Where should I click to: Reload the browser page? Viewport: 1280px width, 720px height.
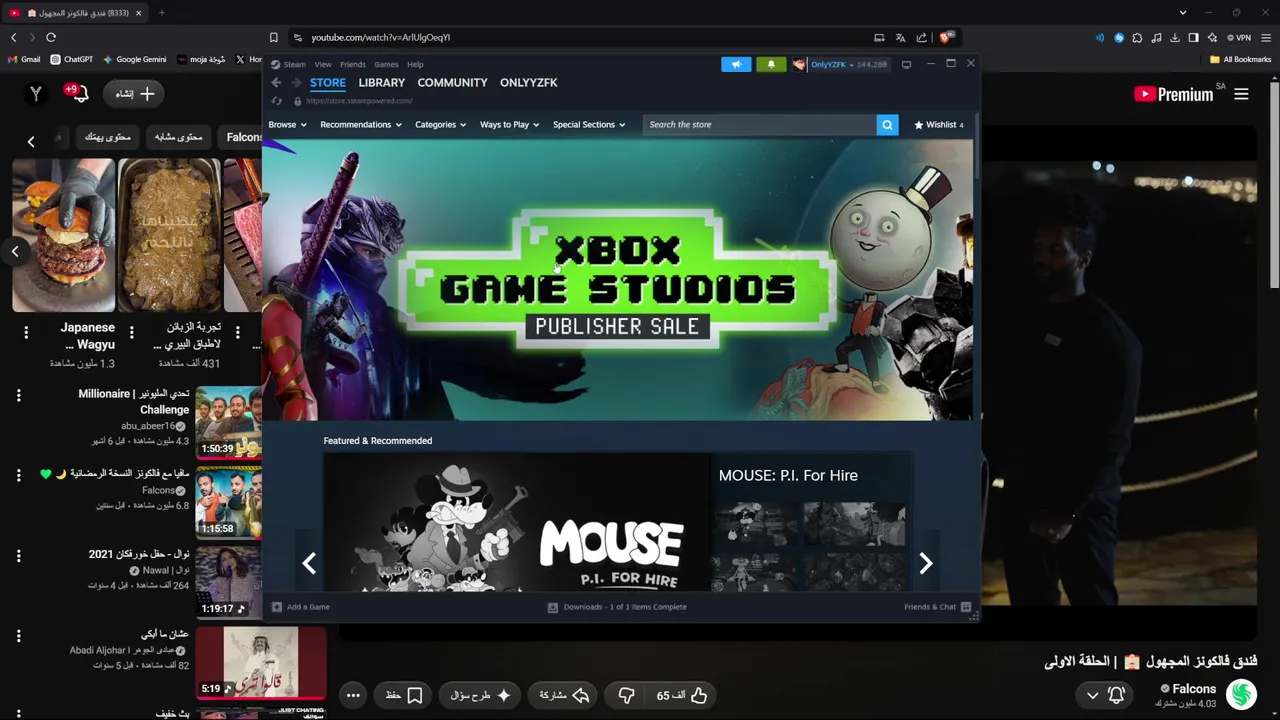pos(51,37)
